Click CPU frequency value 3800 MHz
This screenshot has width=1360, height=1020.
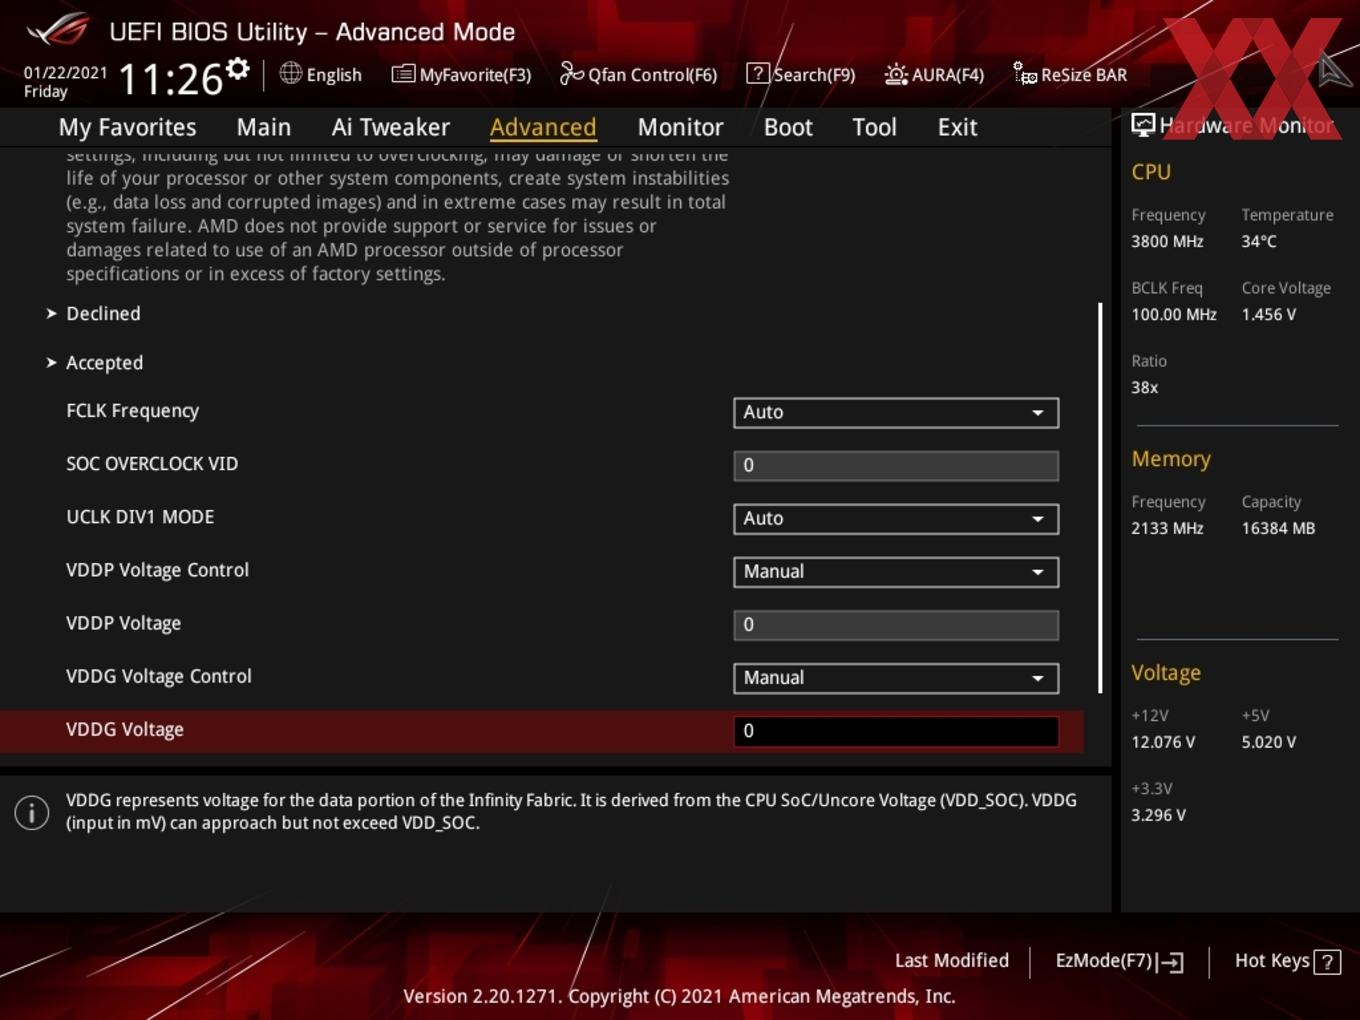click(1167, 241)
